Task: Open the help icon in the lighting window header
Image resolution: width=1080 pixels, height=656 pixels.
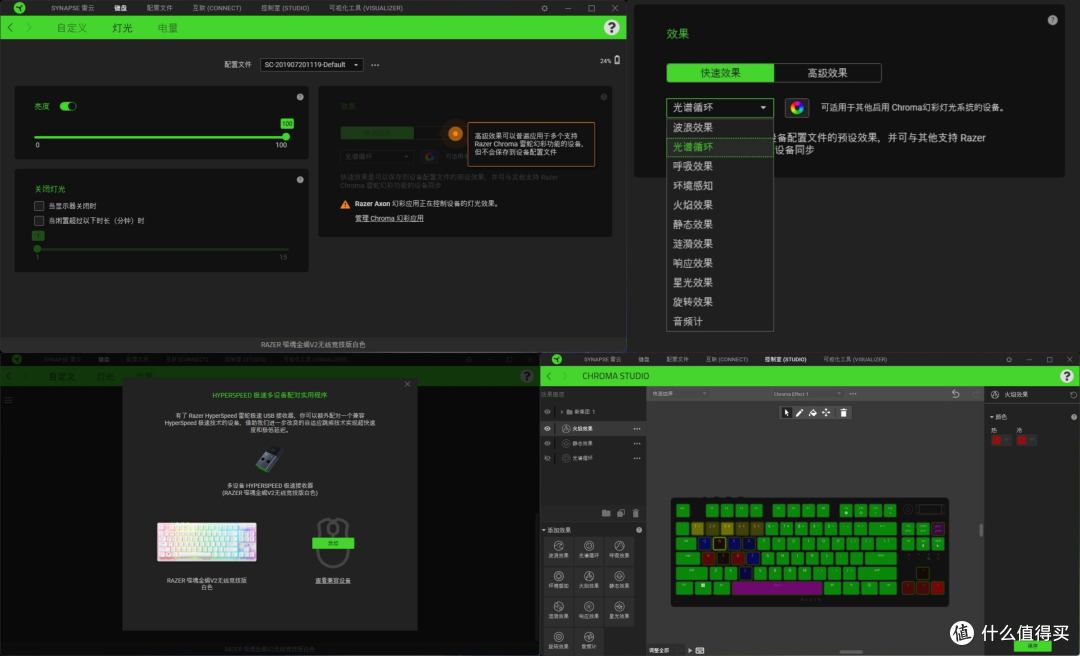Action: [611, 27]
